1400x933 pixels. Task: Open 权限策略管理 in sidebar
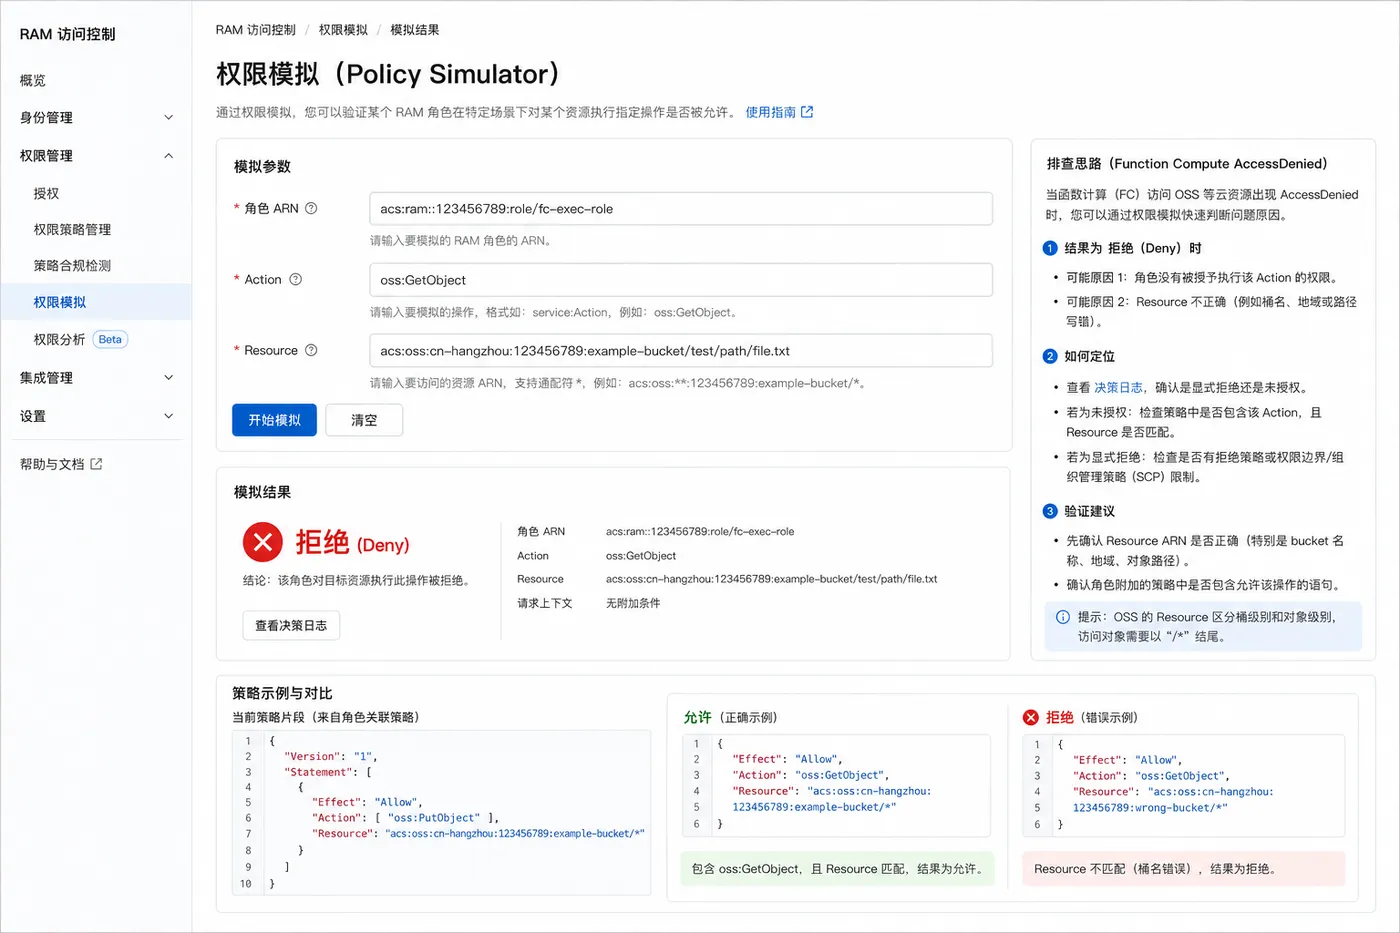tap(72, 229)
